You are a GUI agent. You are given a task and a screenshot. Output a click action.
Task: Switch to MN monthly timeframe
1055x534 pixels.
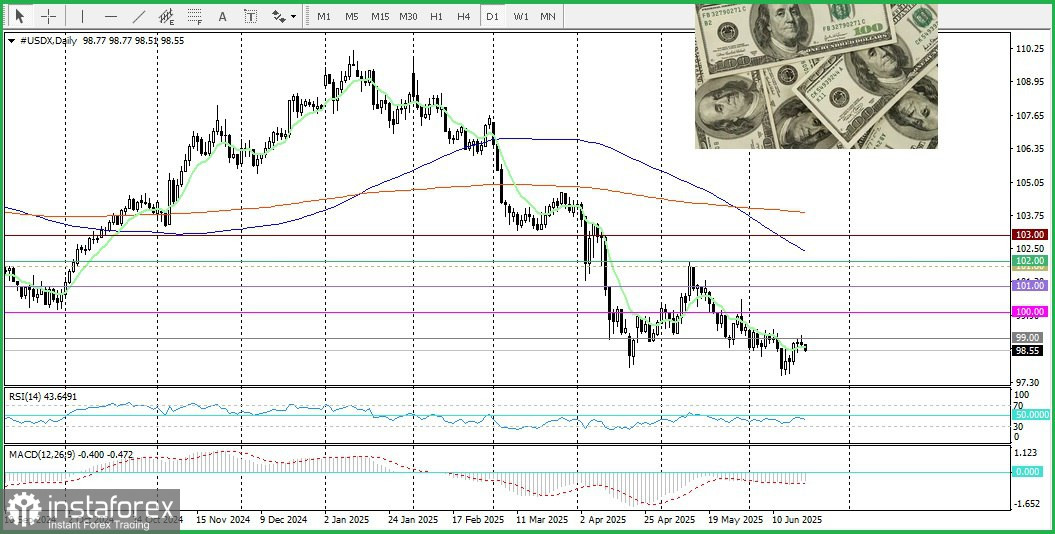coord(548,16)
